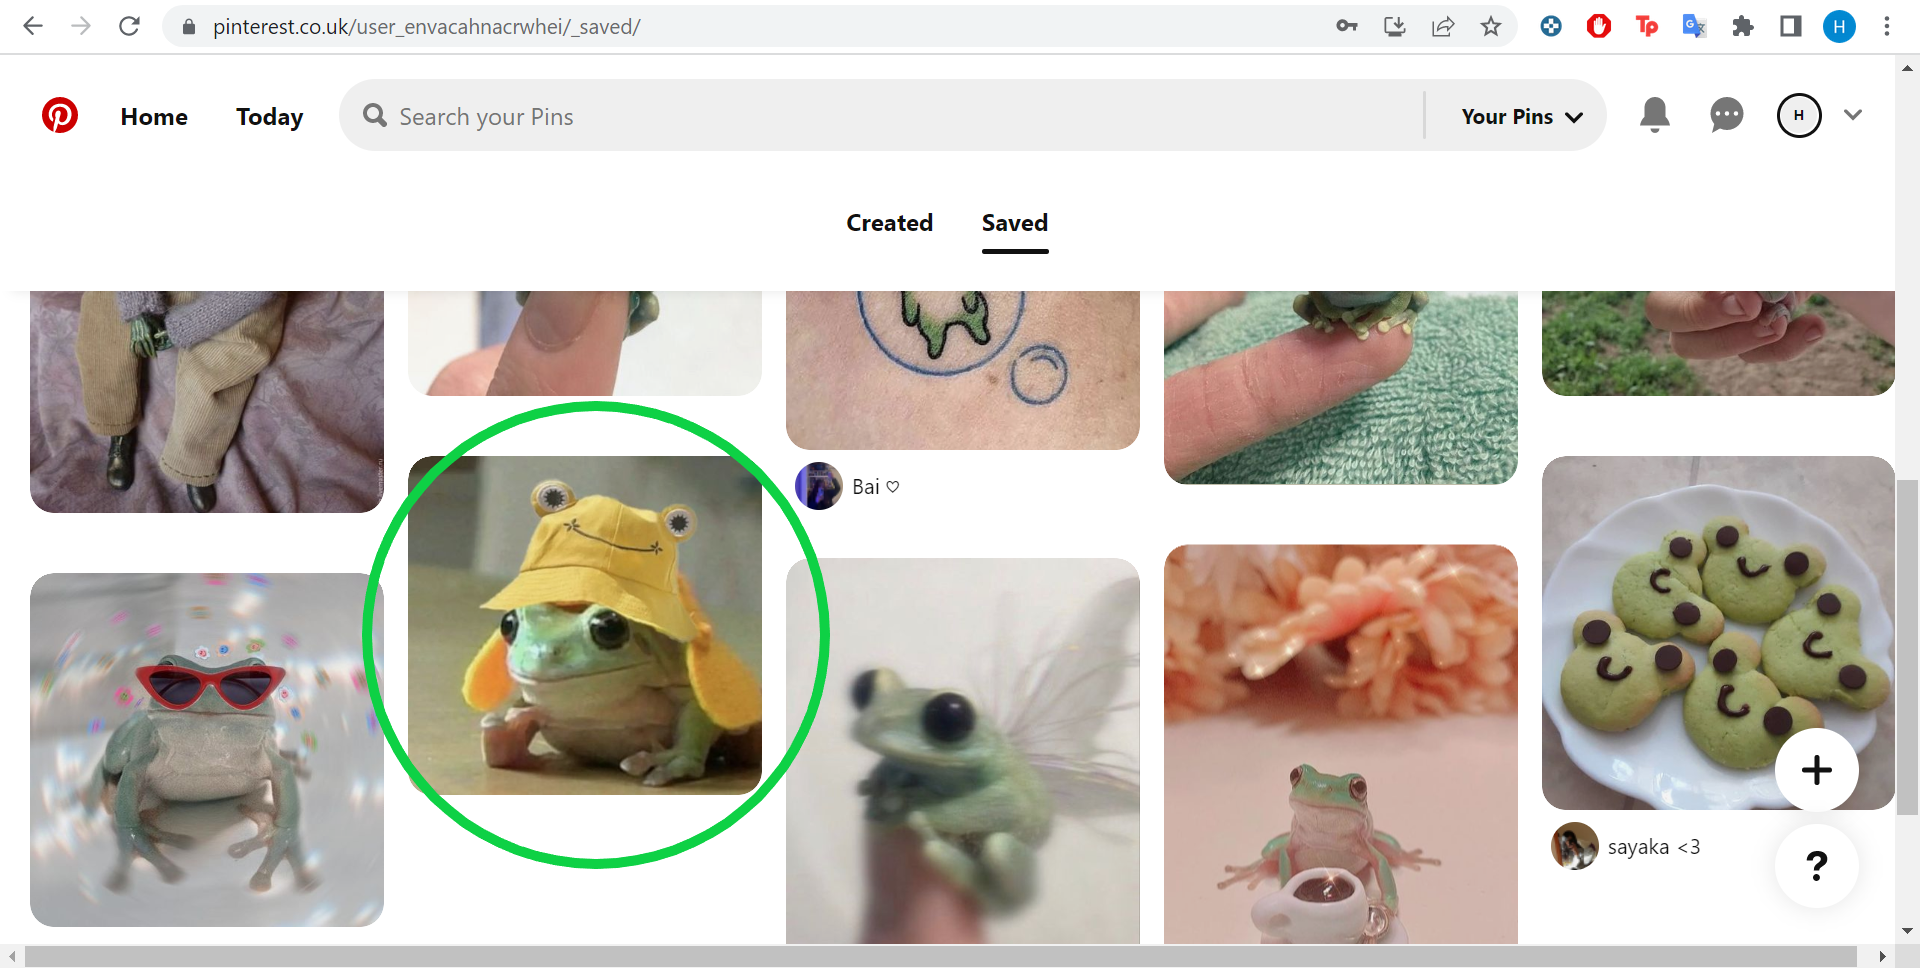Open the frog on teacup pin

(x=1341, y=744)
